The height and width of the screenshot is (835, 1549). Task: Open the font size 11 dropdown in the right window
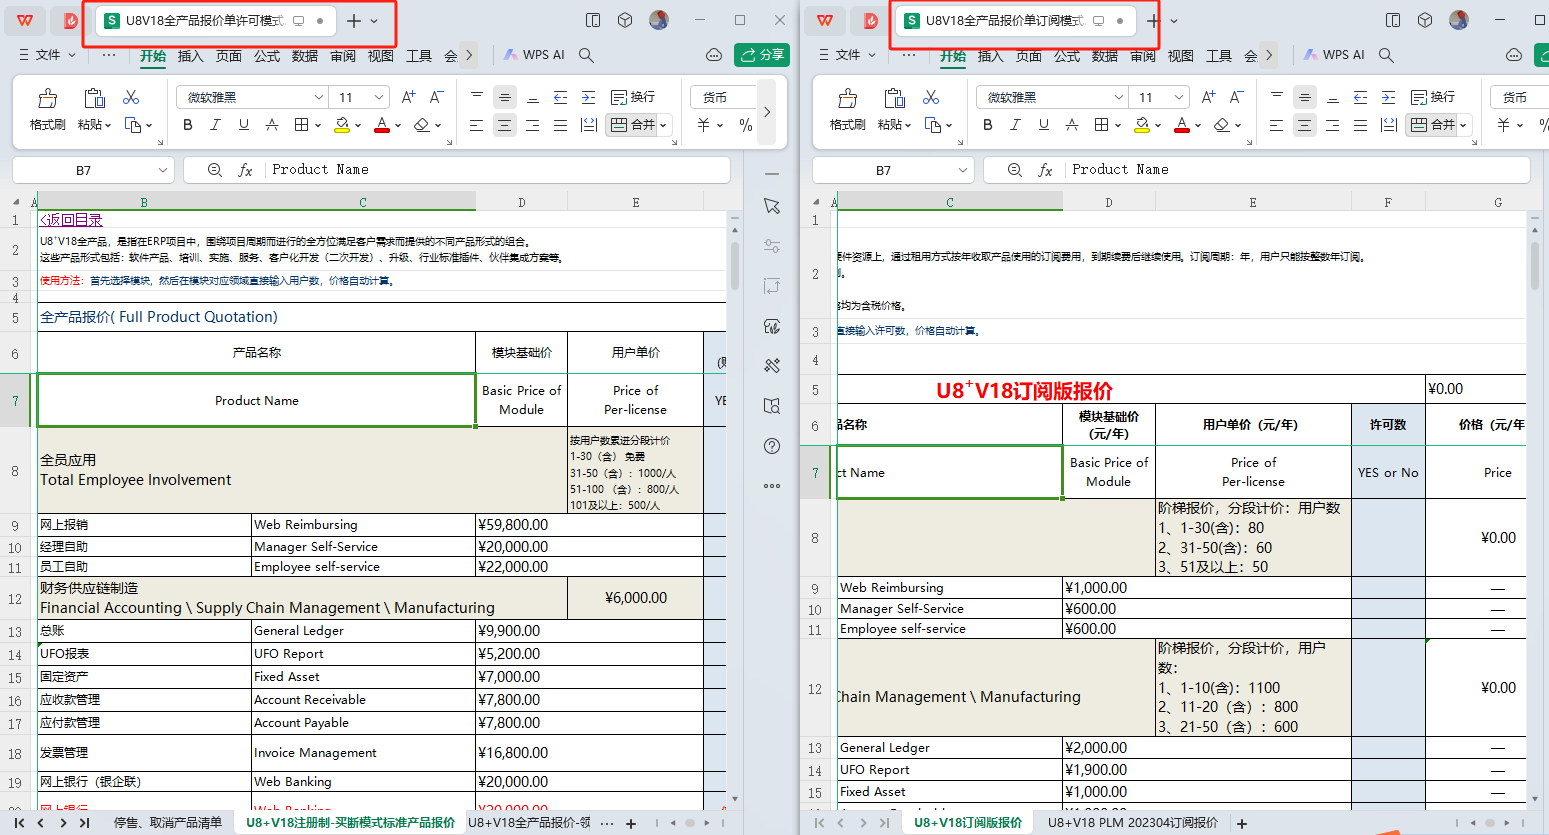1179,97
